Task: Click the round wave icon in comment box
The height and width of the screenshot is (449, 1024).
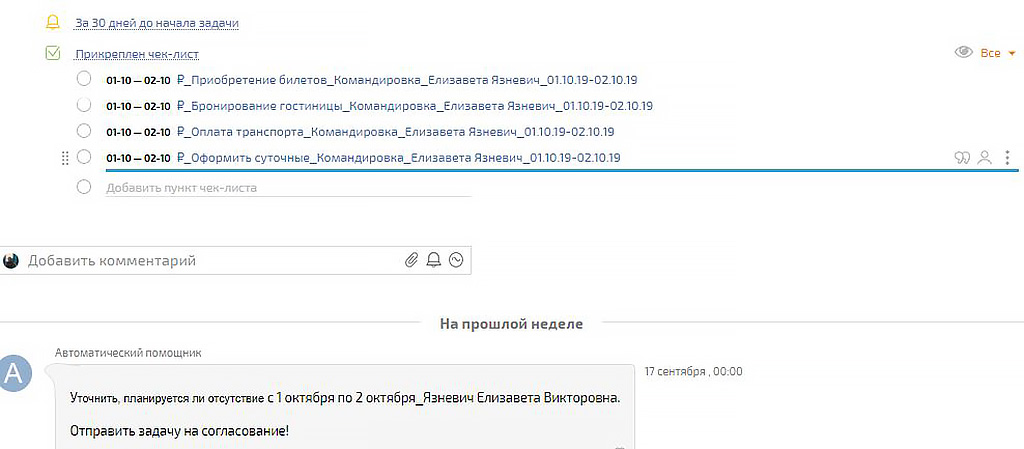Action: click(x=457, y=260)
